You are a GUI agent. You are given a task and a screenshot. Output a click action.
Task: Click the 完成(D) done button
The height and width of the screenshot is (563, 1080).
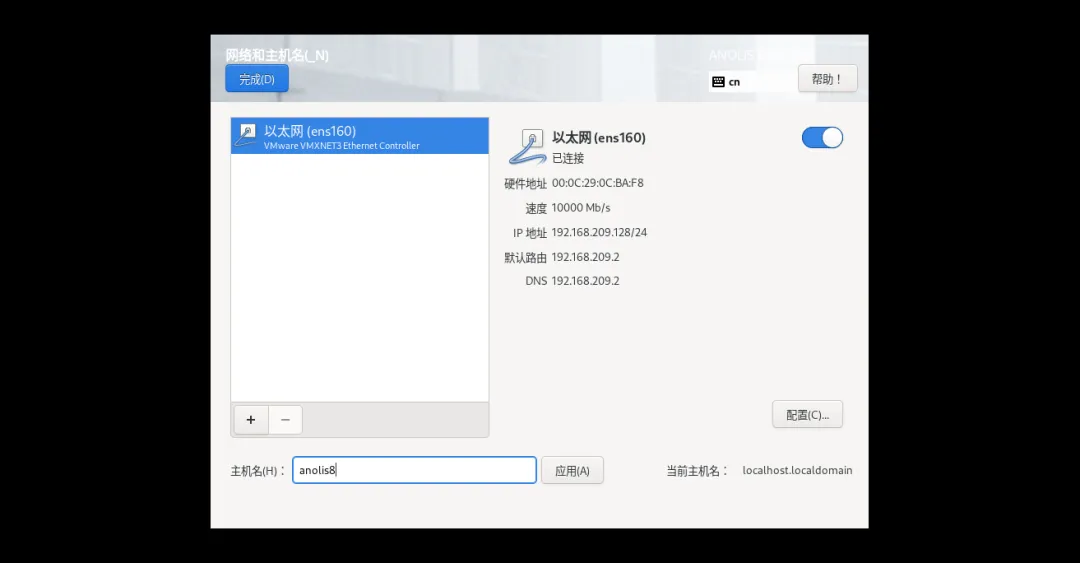(x=257, y=79)
